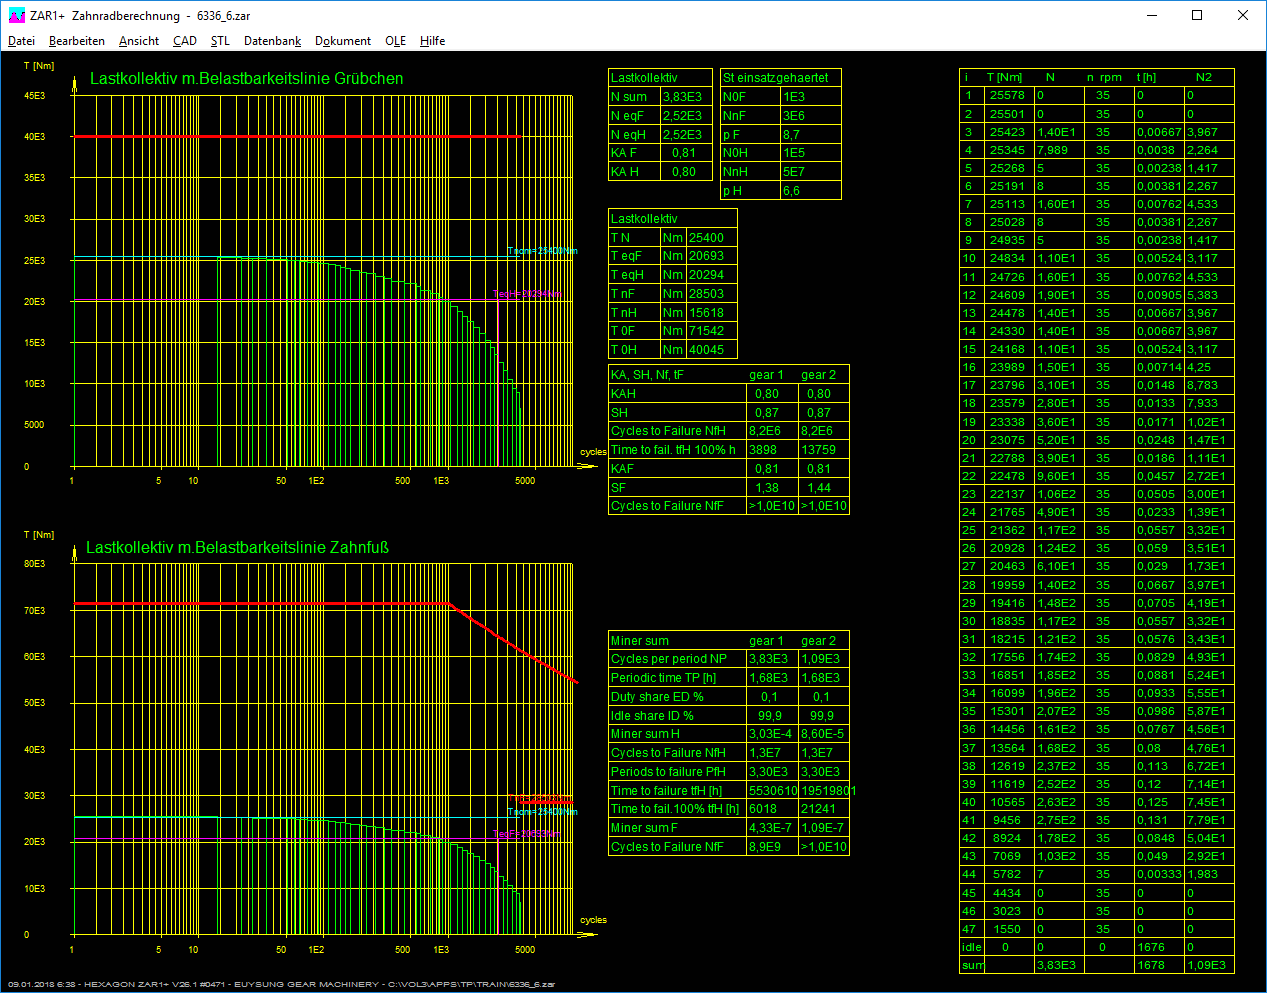Open the OLE menu
The height and width of the screenshot is (993, 1267).
395,41
